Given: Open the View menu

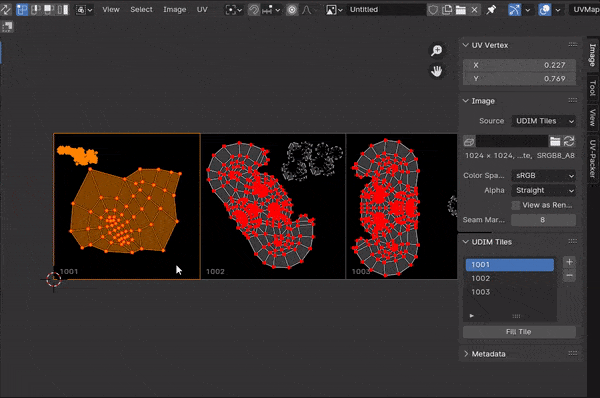Looking at the screenshot, I should click(111, 10).
